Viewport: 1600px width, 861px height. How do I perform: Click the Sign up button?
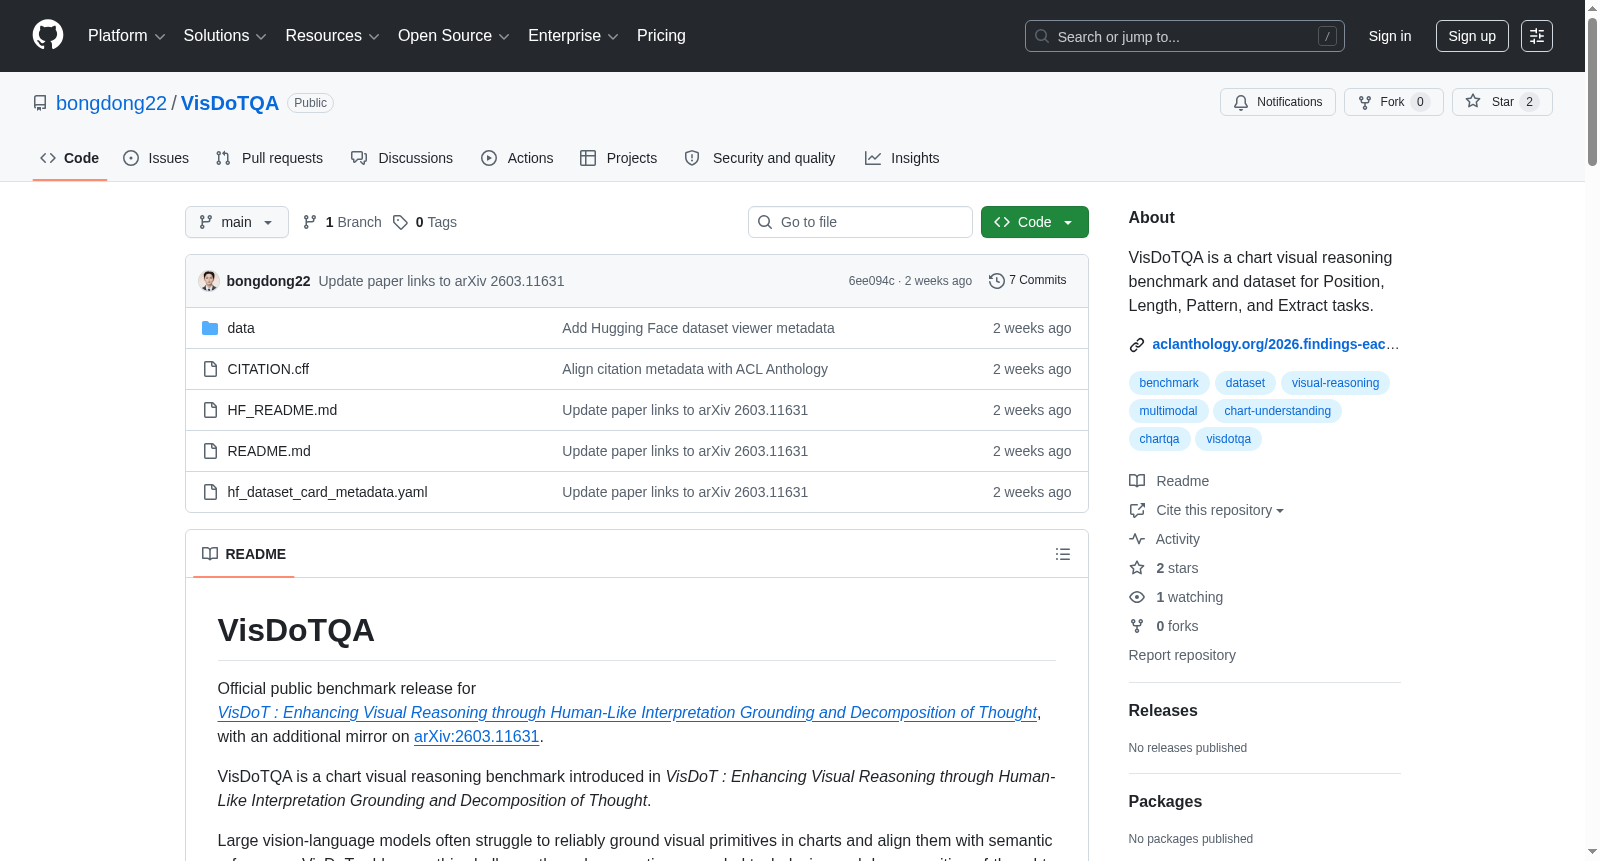pyautogui.click(x=1472, y=36)
